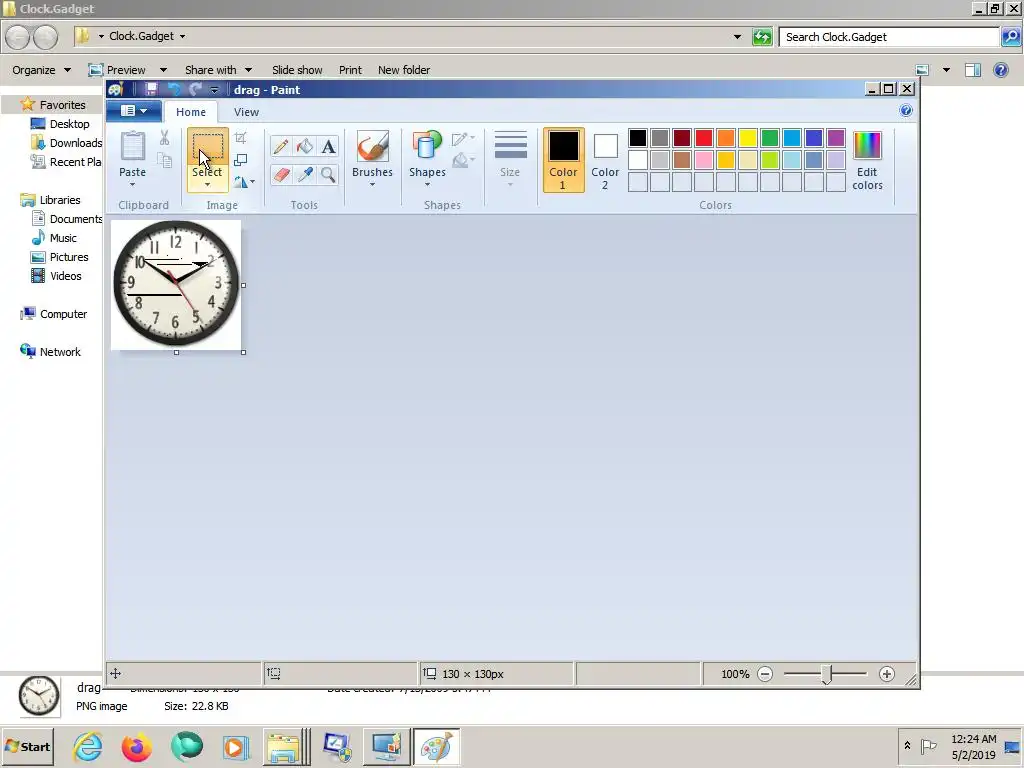
Task: Click New folder in Explorer toolbar
Action: pos(404,70)
